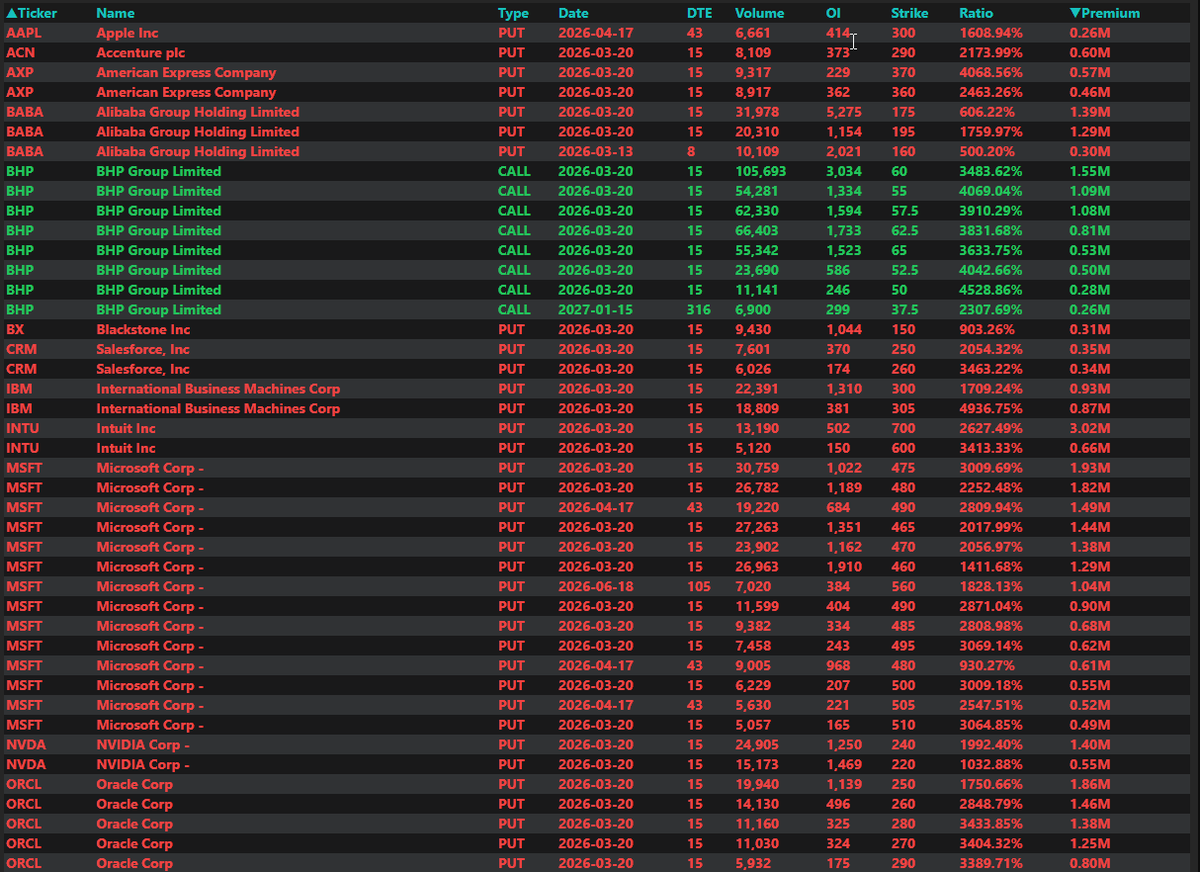This screenshot has height=872, width=1200.
Task: Click the strike value 560
Action: tap(904, 587)
